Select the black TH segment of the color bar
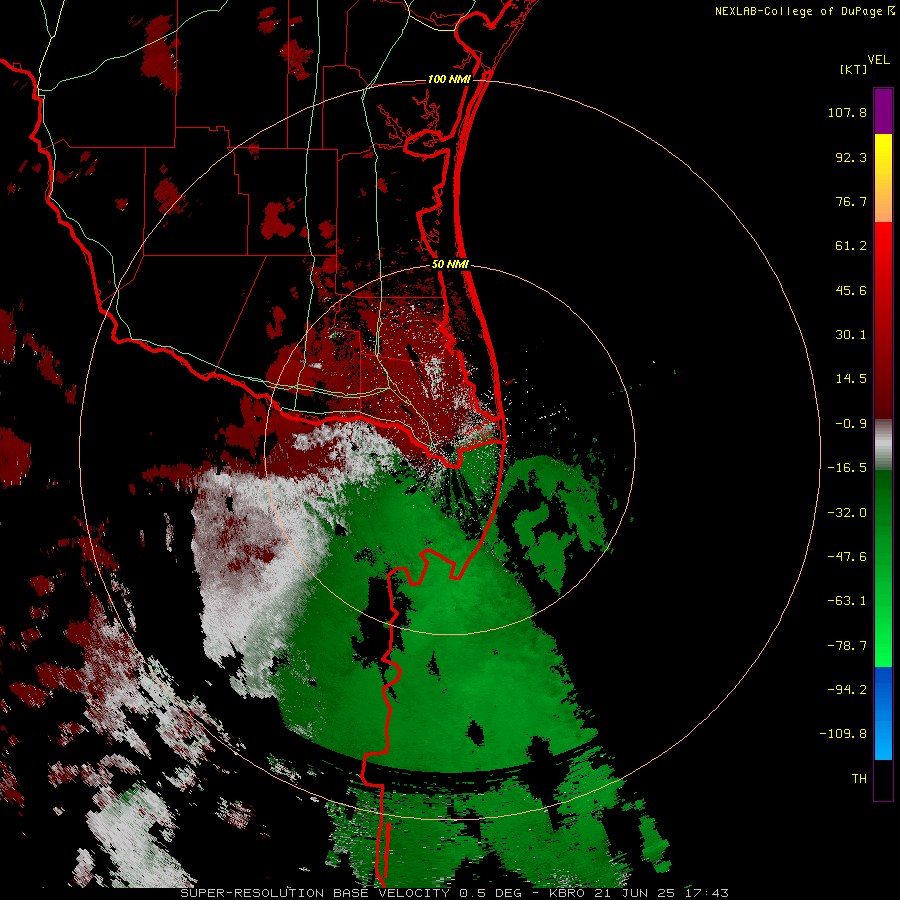The image size is (900, 900). (x=883, y=779)
